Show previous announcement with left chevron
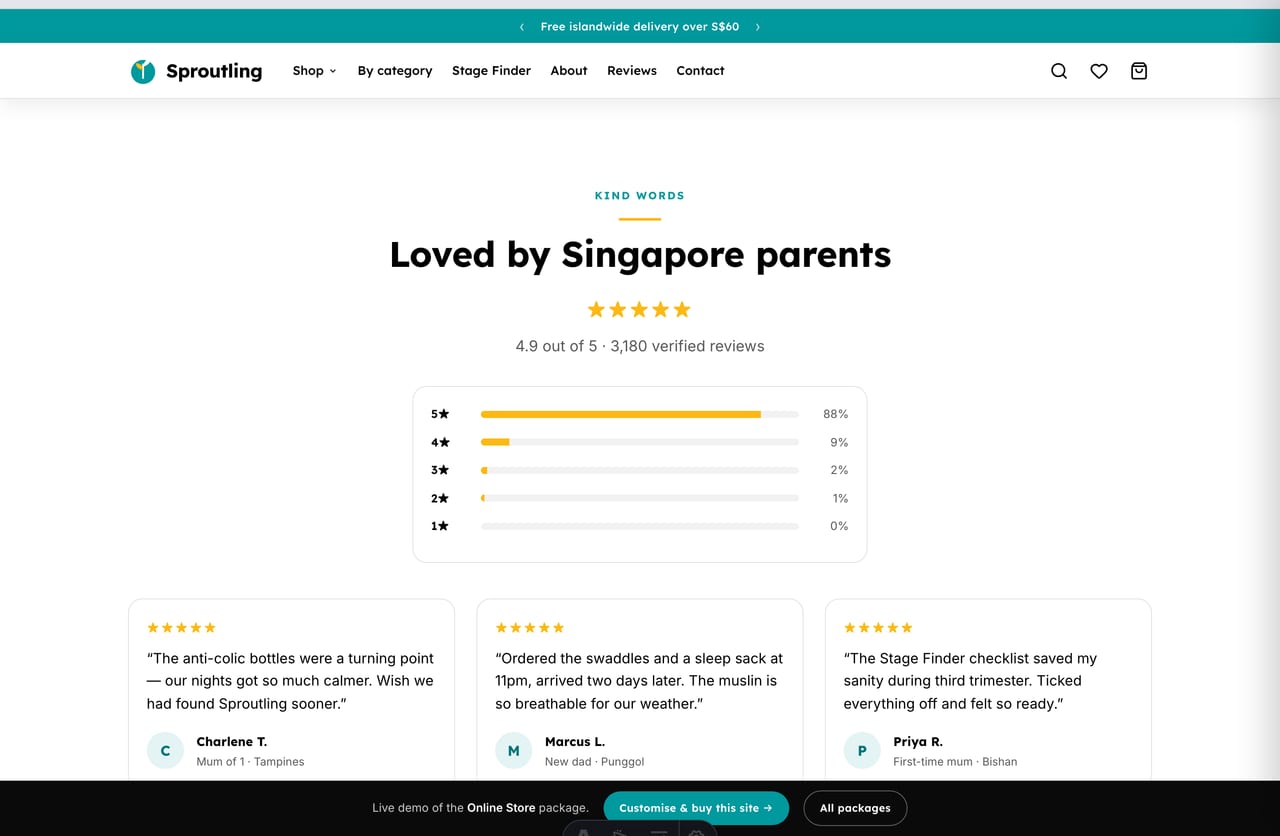The image size is (1280, 836). tap(522, 27)
